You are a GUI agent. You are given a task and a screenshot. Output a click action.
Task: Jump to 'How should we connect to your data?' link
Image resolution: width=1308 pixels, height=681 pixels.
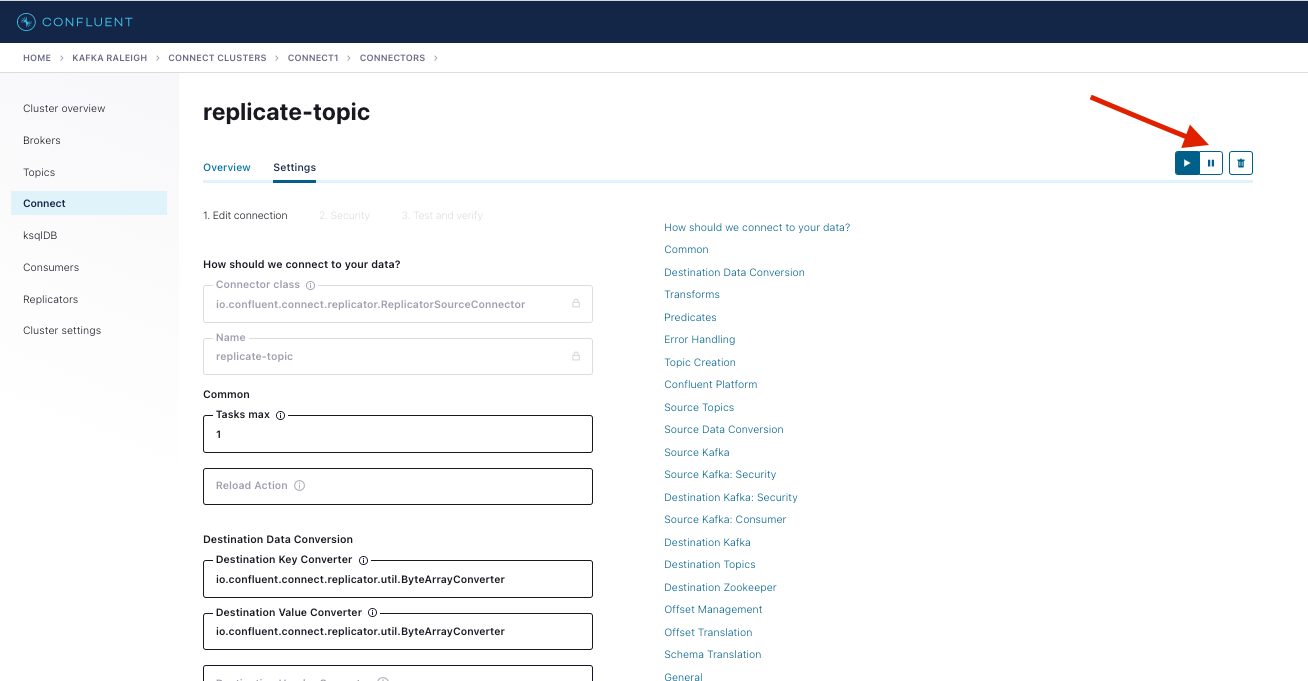point(757,227)
